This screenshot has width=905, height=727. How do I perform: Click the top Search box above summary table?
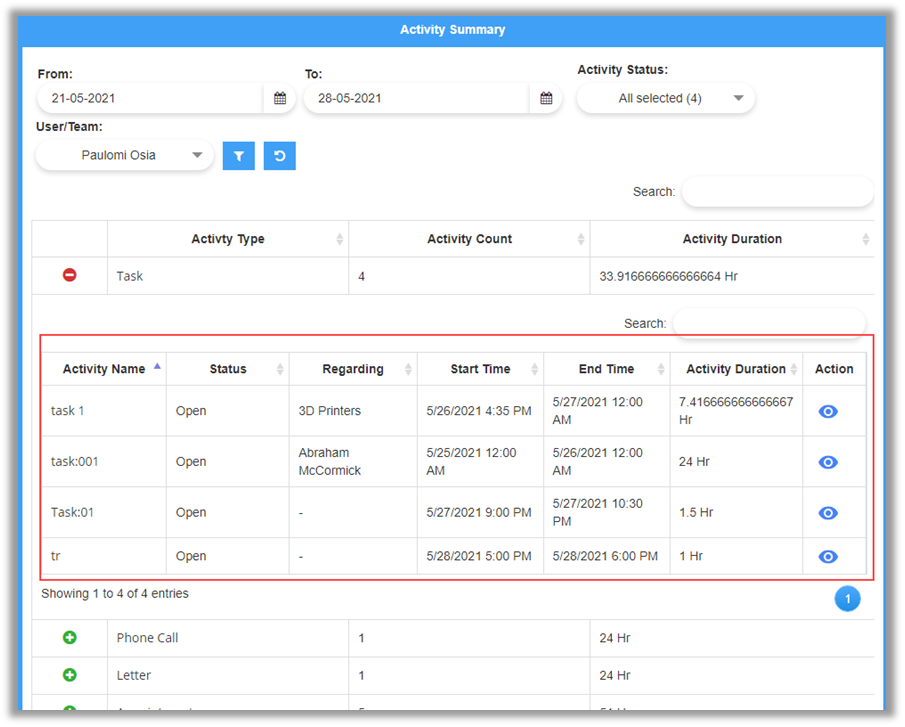[x=777, y=192]
